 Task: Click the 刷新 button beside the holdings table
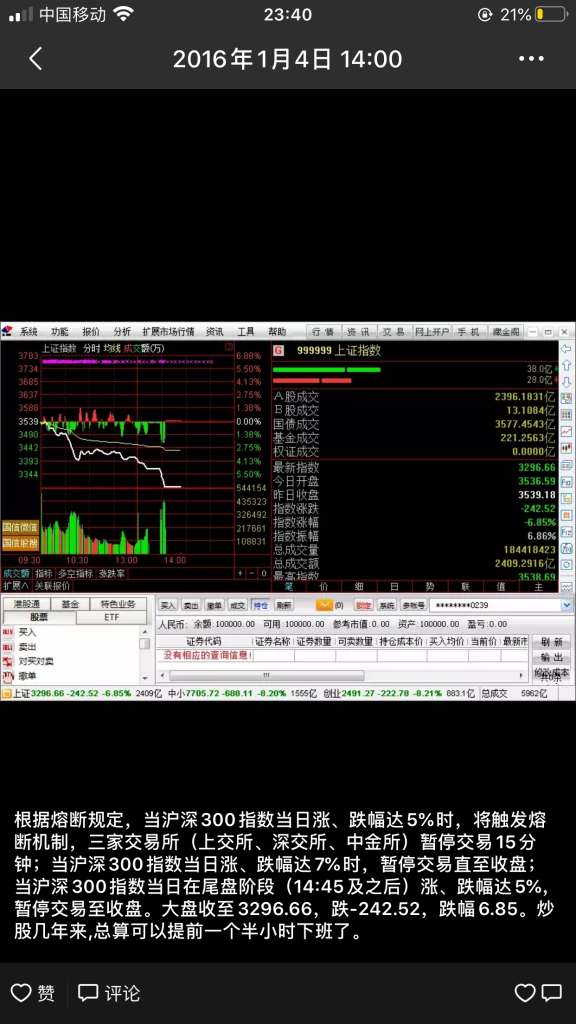(551, 642)
